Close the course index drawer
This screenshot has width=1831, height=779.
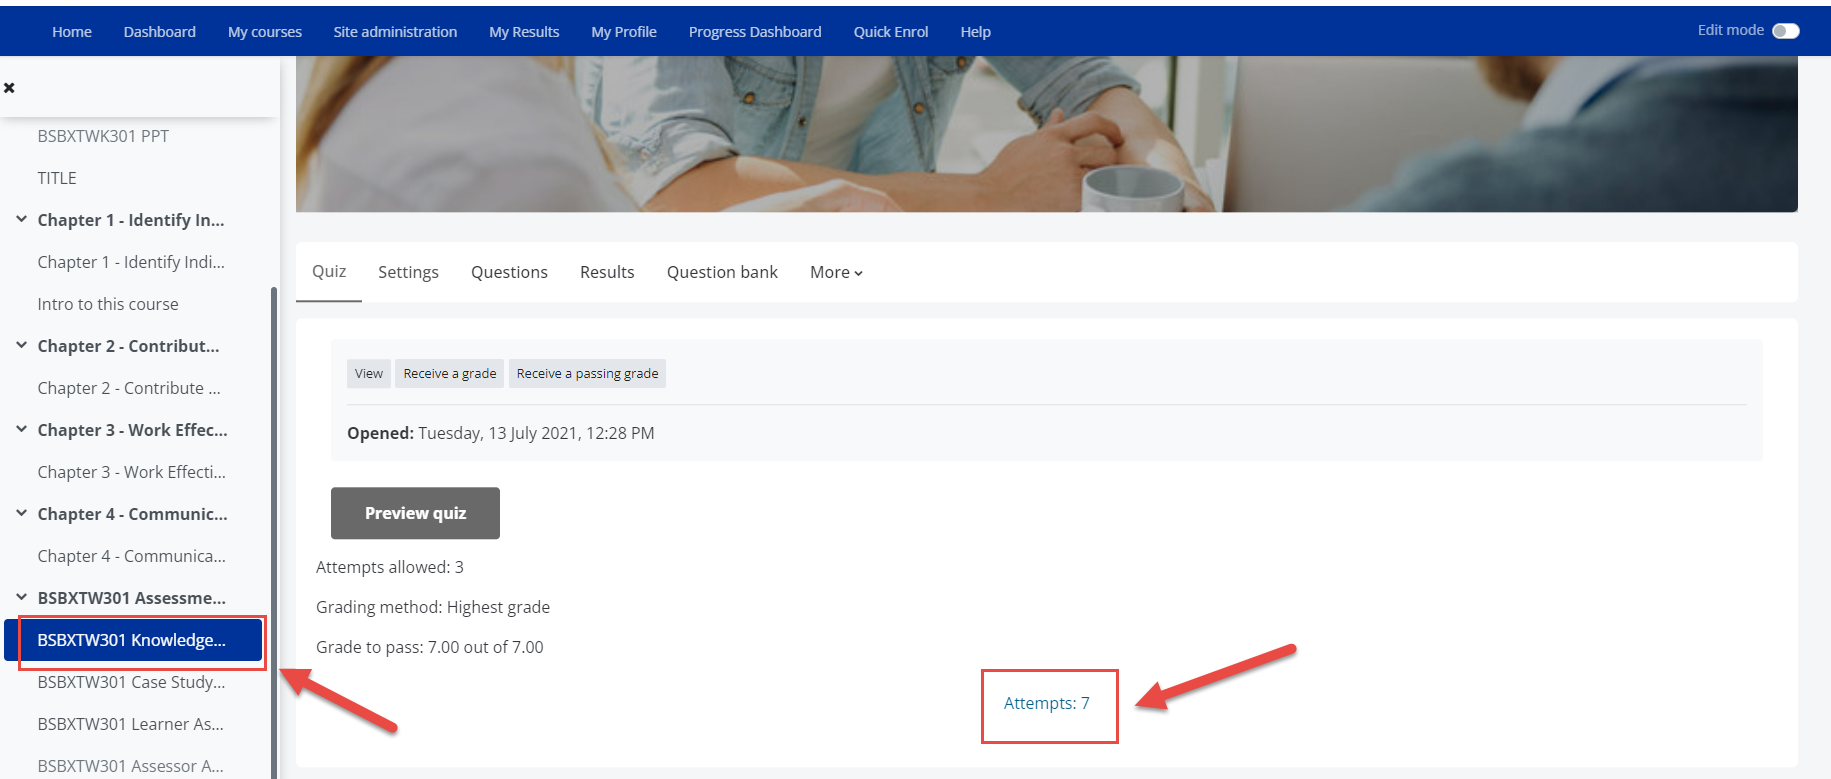[x=9, y=88]
